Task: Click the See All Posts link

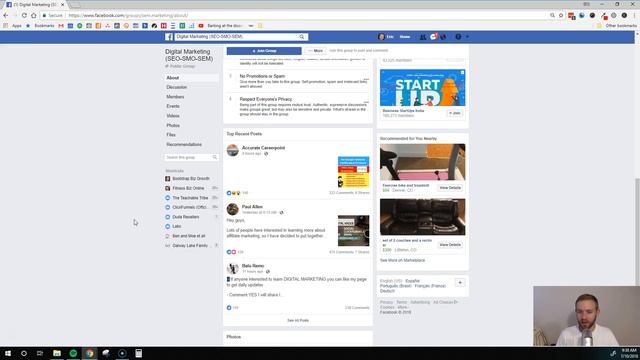Action: pyautogui.click(x=298, y=320)
